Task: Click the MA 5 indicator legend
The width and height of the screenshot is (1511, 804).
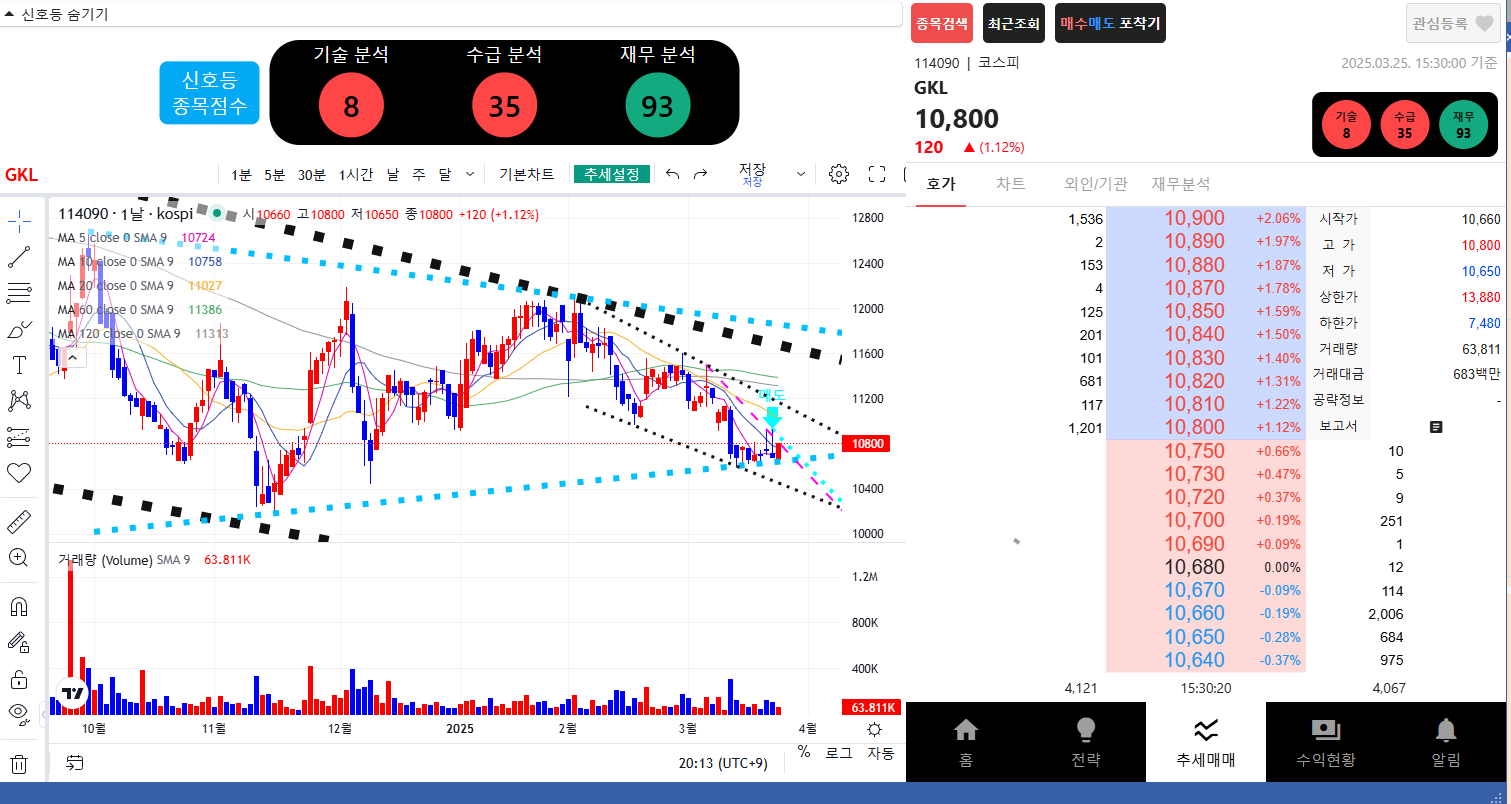Action: click(x=136, y=237)
